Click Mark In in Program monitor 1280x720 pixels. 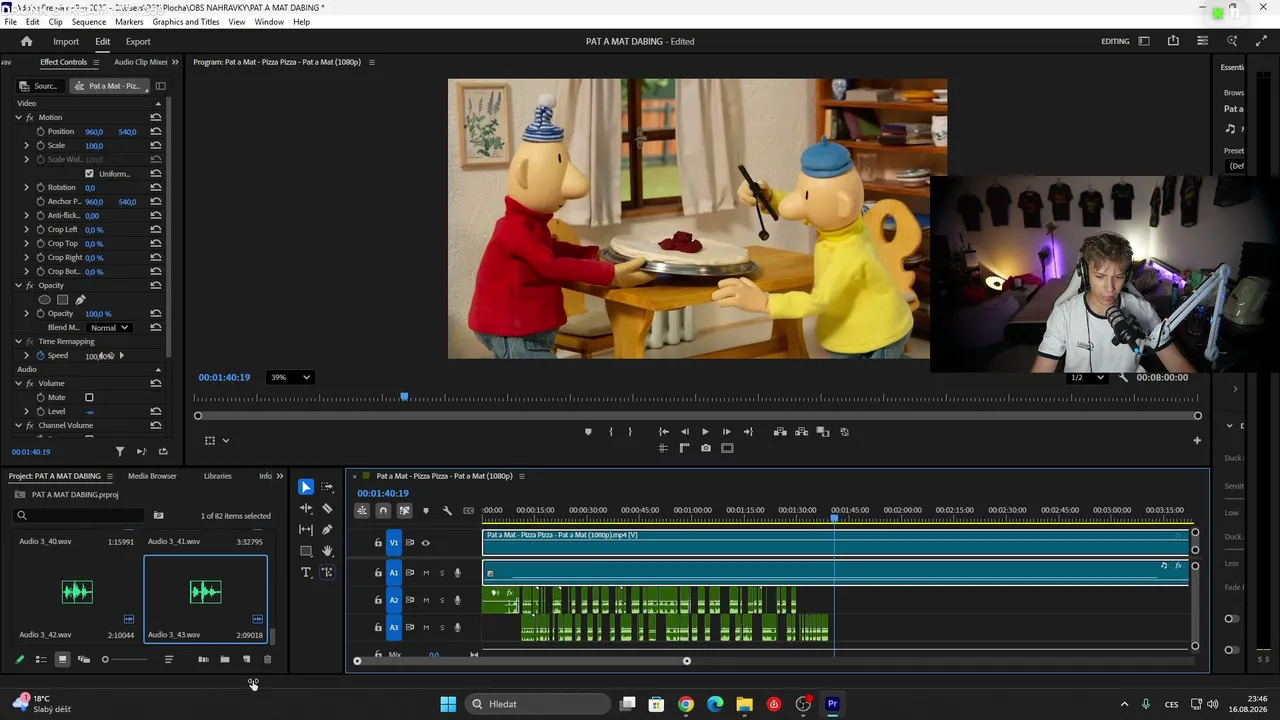click(610, 432)
